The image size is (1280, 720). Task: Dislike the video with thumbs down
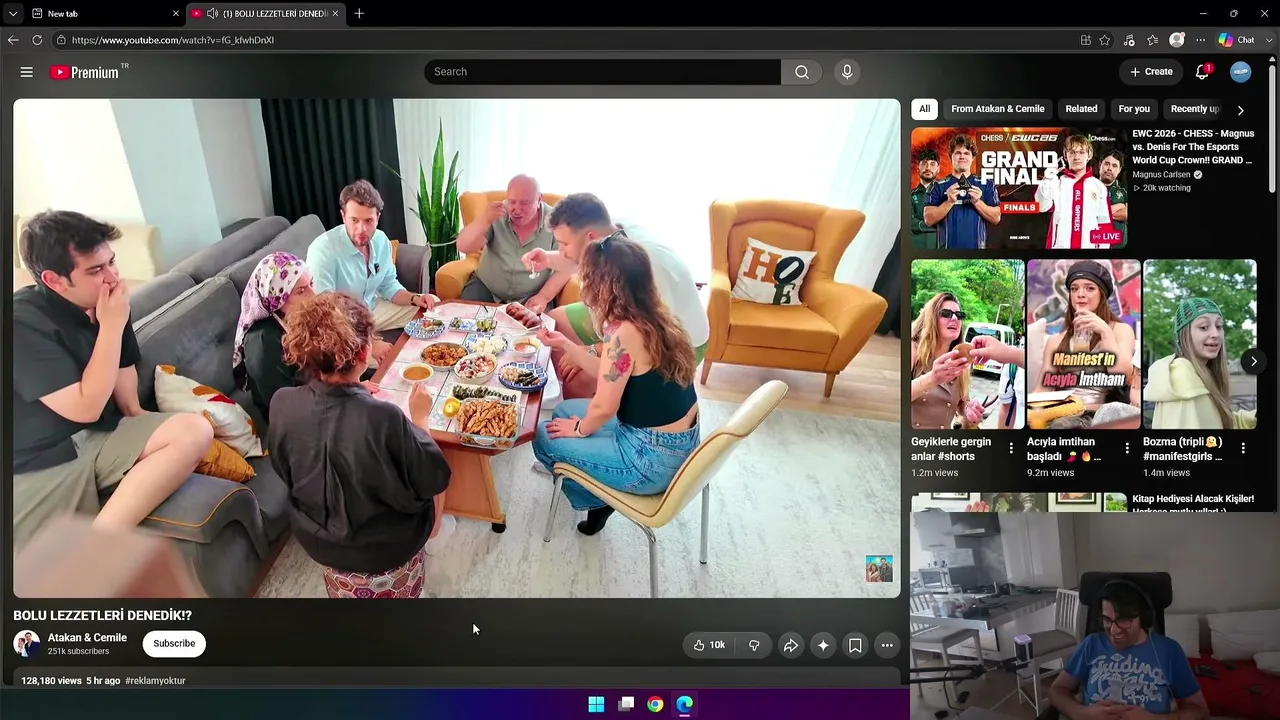click(754, 645)
